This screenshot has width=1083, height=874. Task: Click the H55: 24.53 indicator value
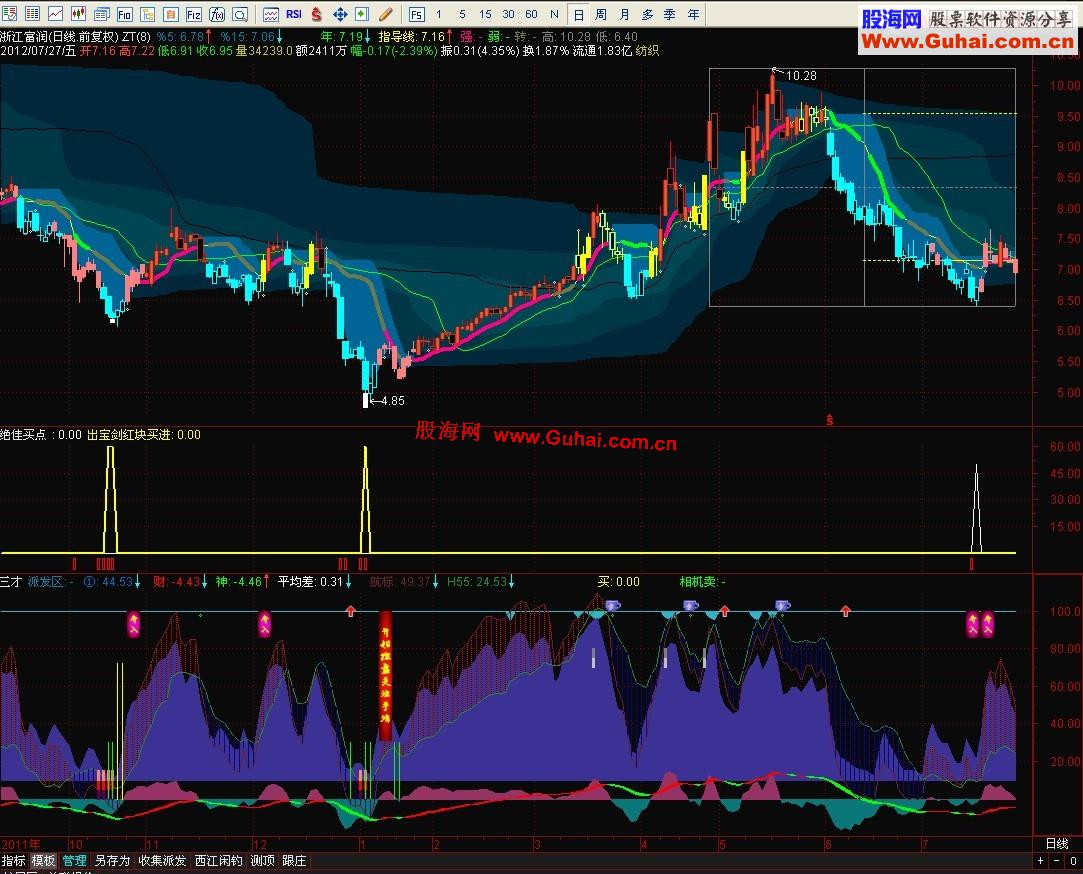(477, 582)
